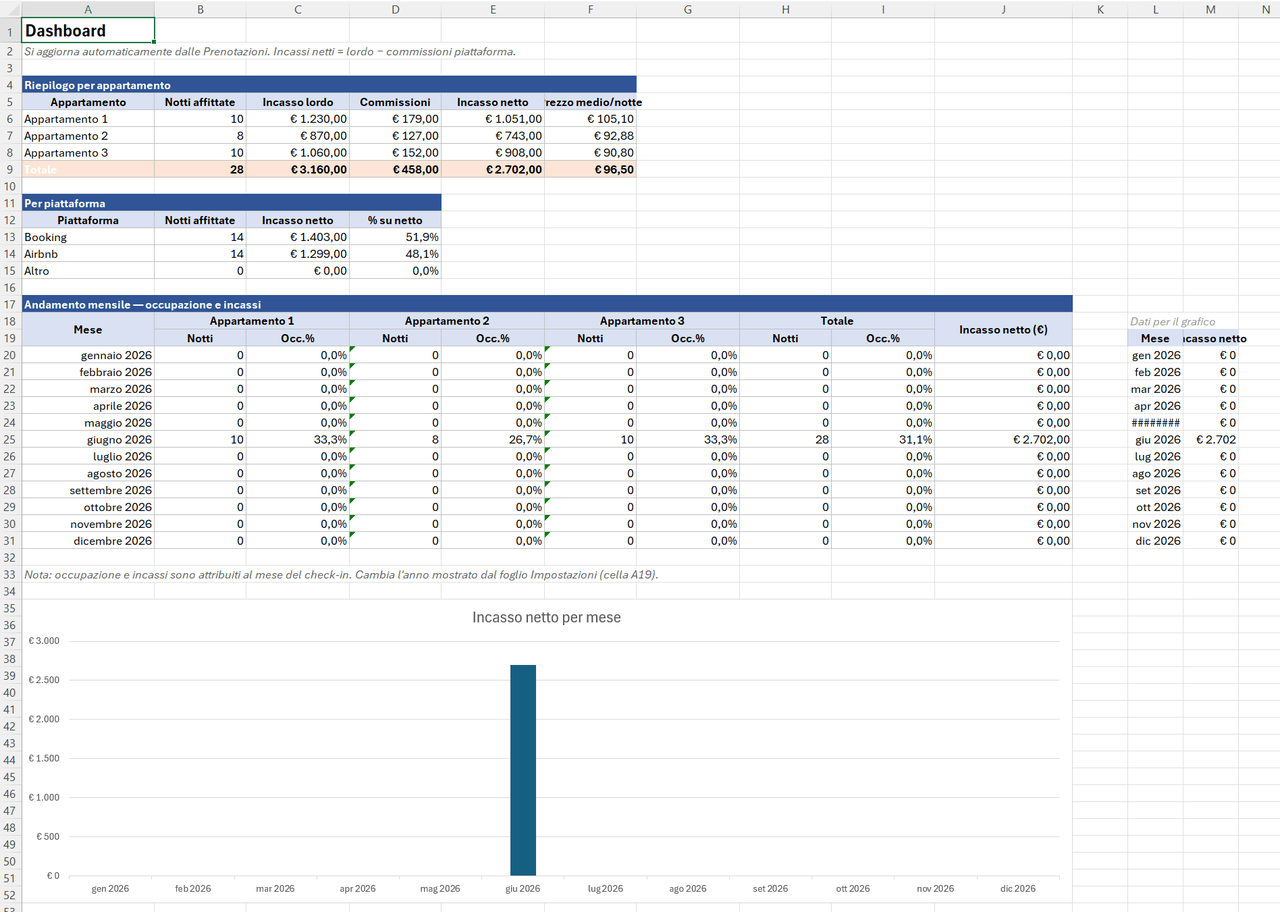Select the "Commissioni" column heading
The image size is (1280, 912).
pyautogui.click(x=395, y=102)
